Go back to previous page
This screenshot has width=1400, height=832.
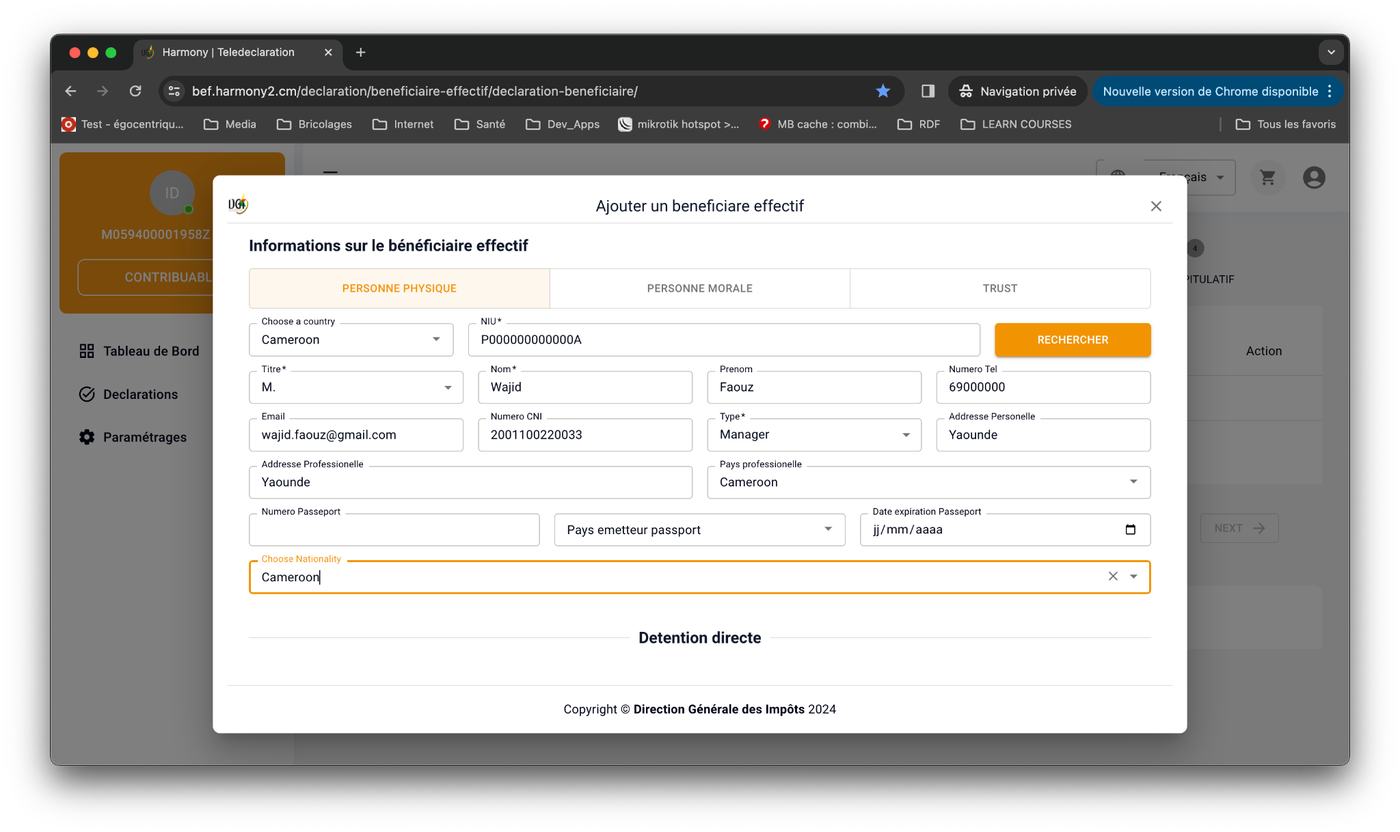[x=71, y=91]
